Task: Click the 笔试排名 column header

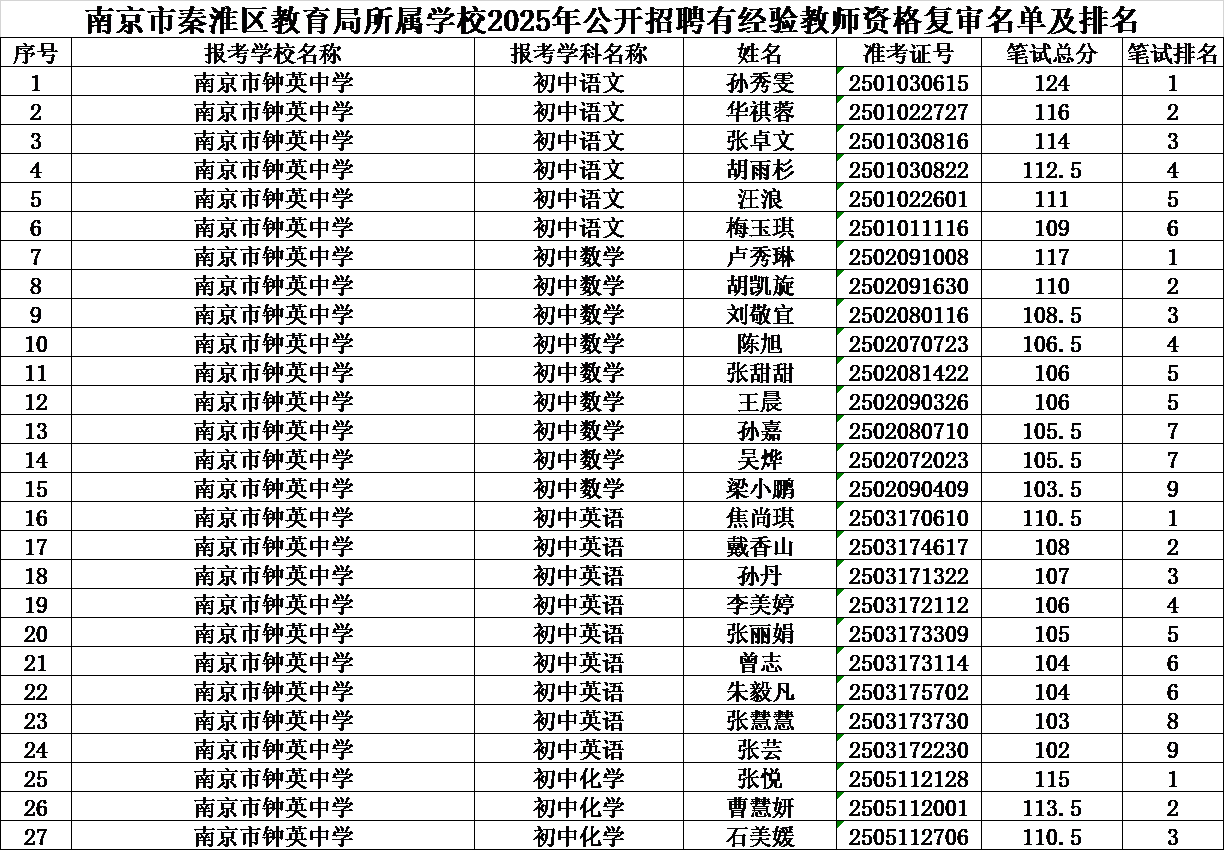Action: click(1172, 53)
